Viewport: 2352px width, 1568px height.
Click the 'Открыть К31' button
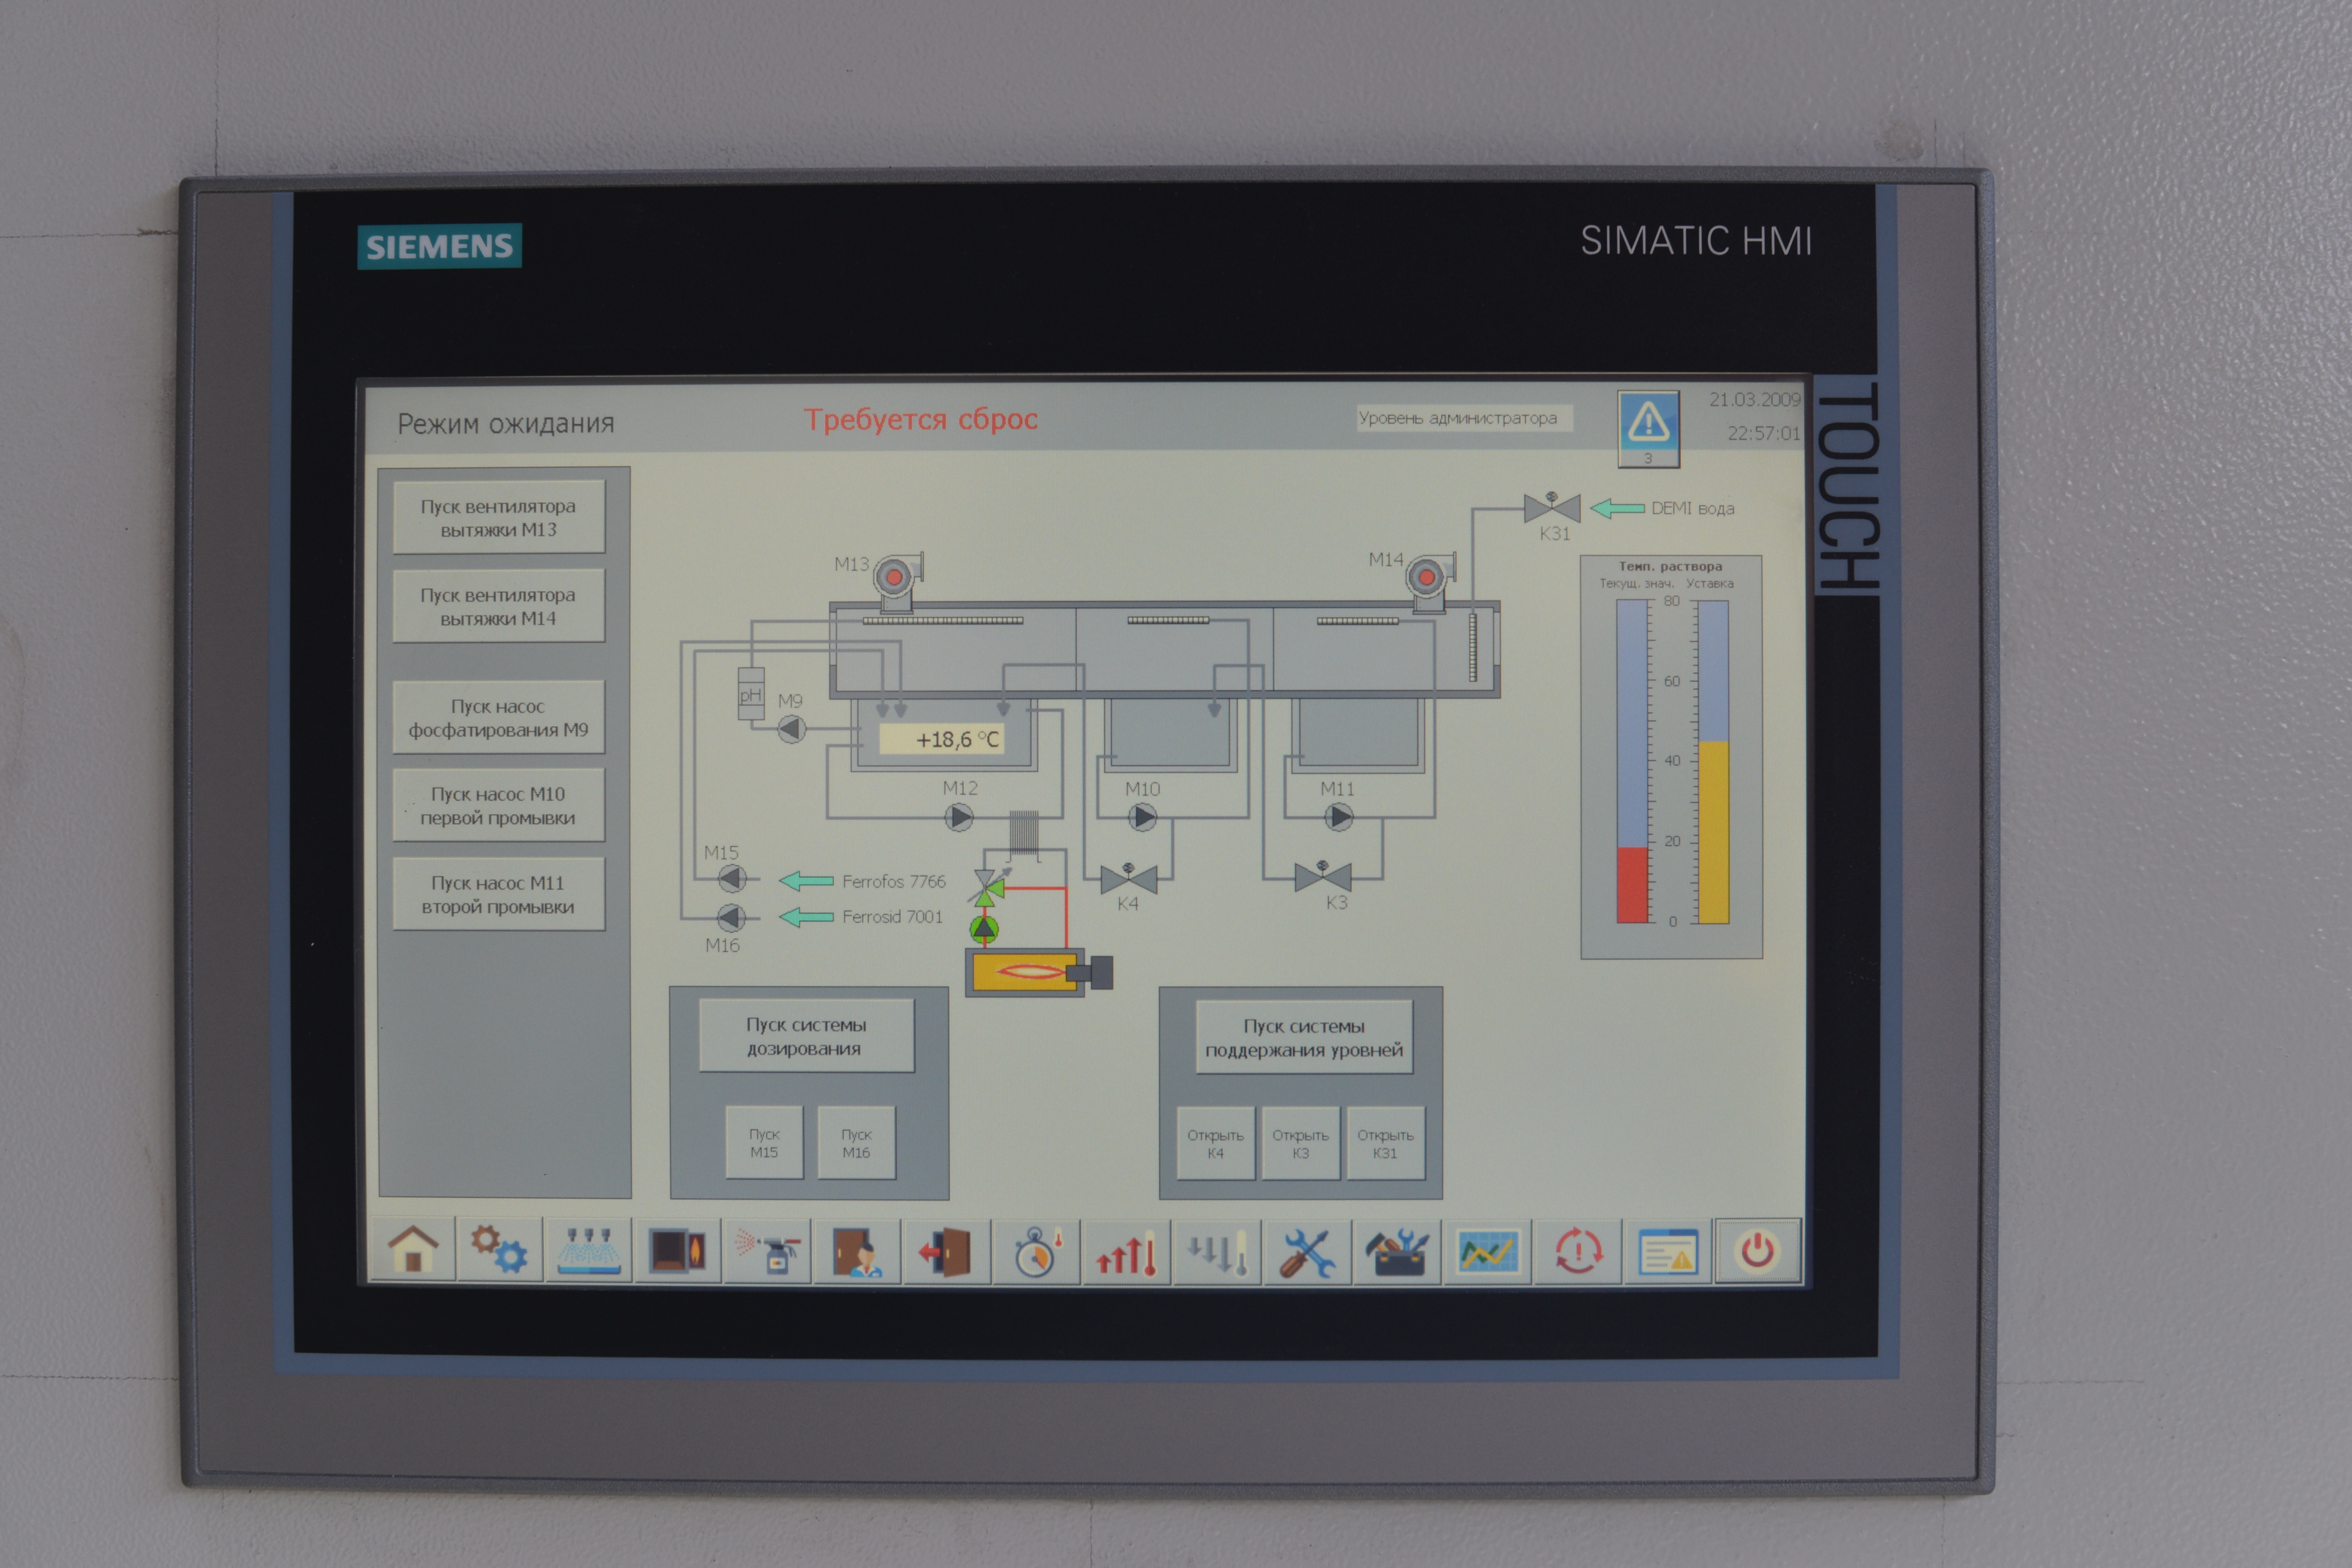pos(1385,1144)
